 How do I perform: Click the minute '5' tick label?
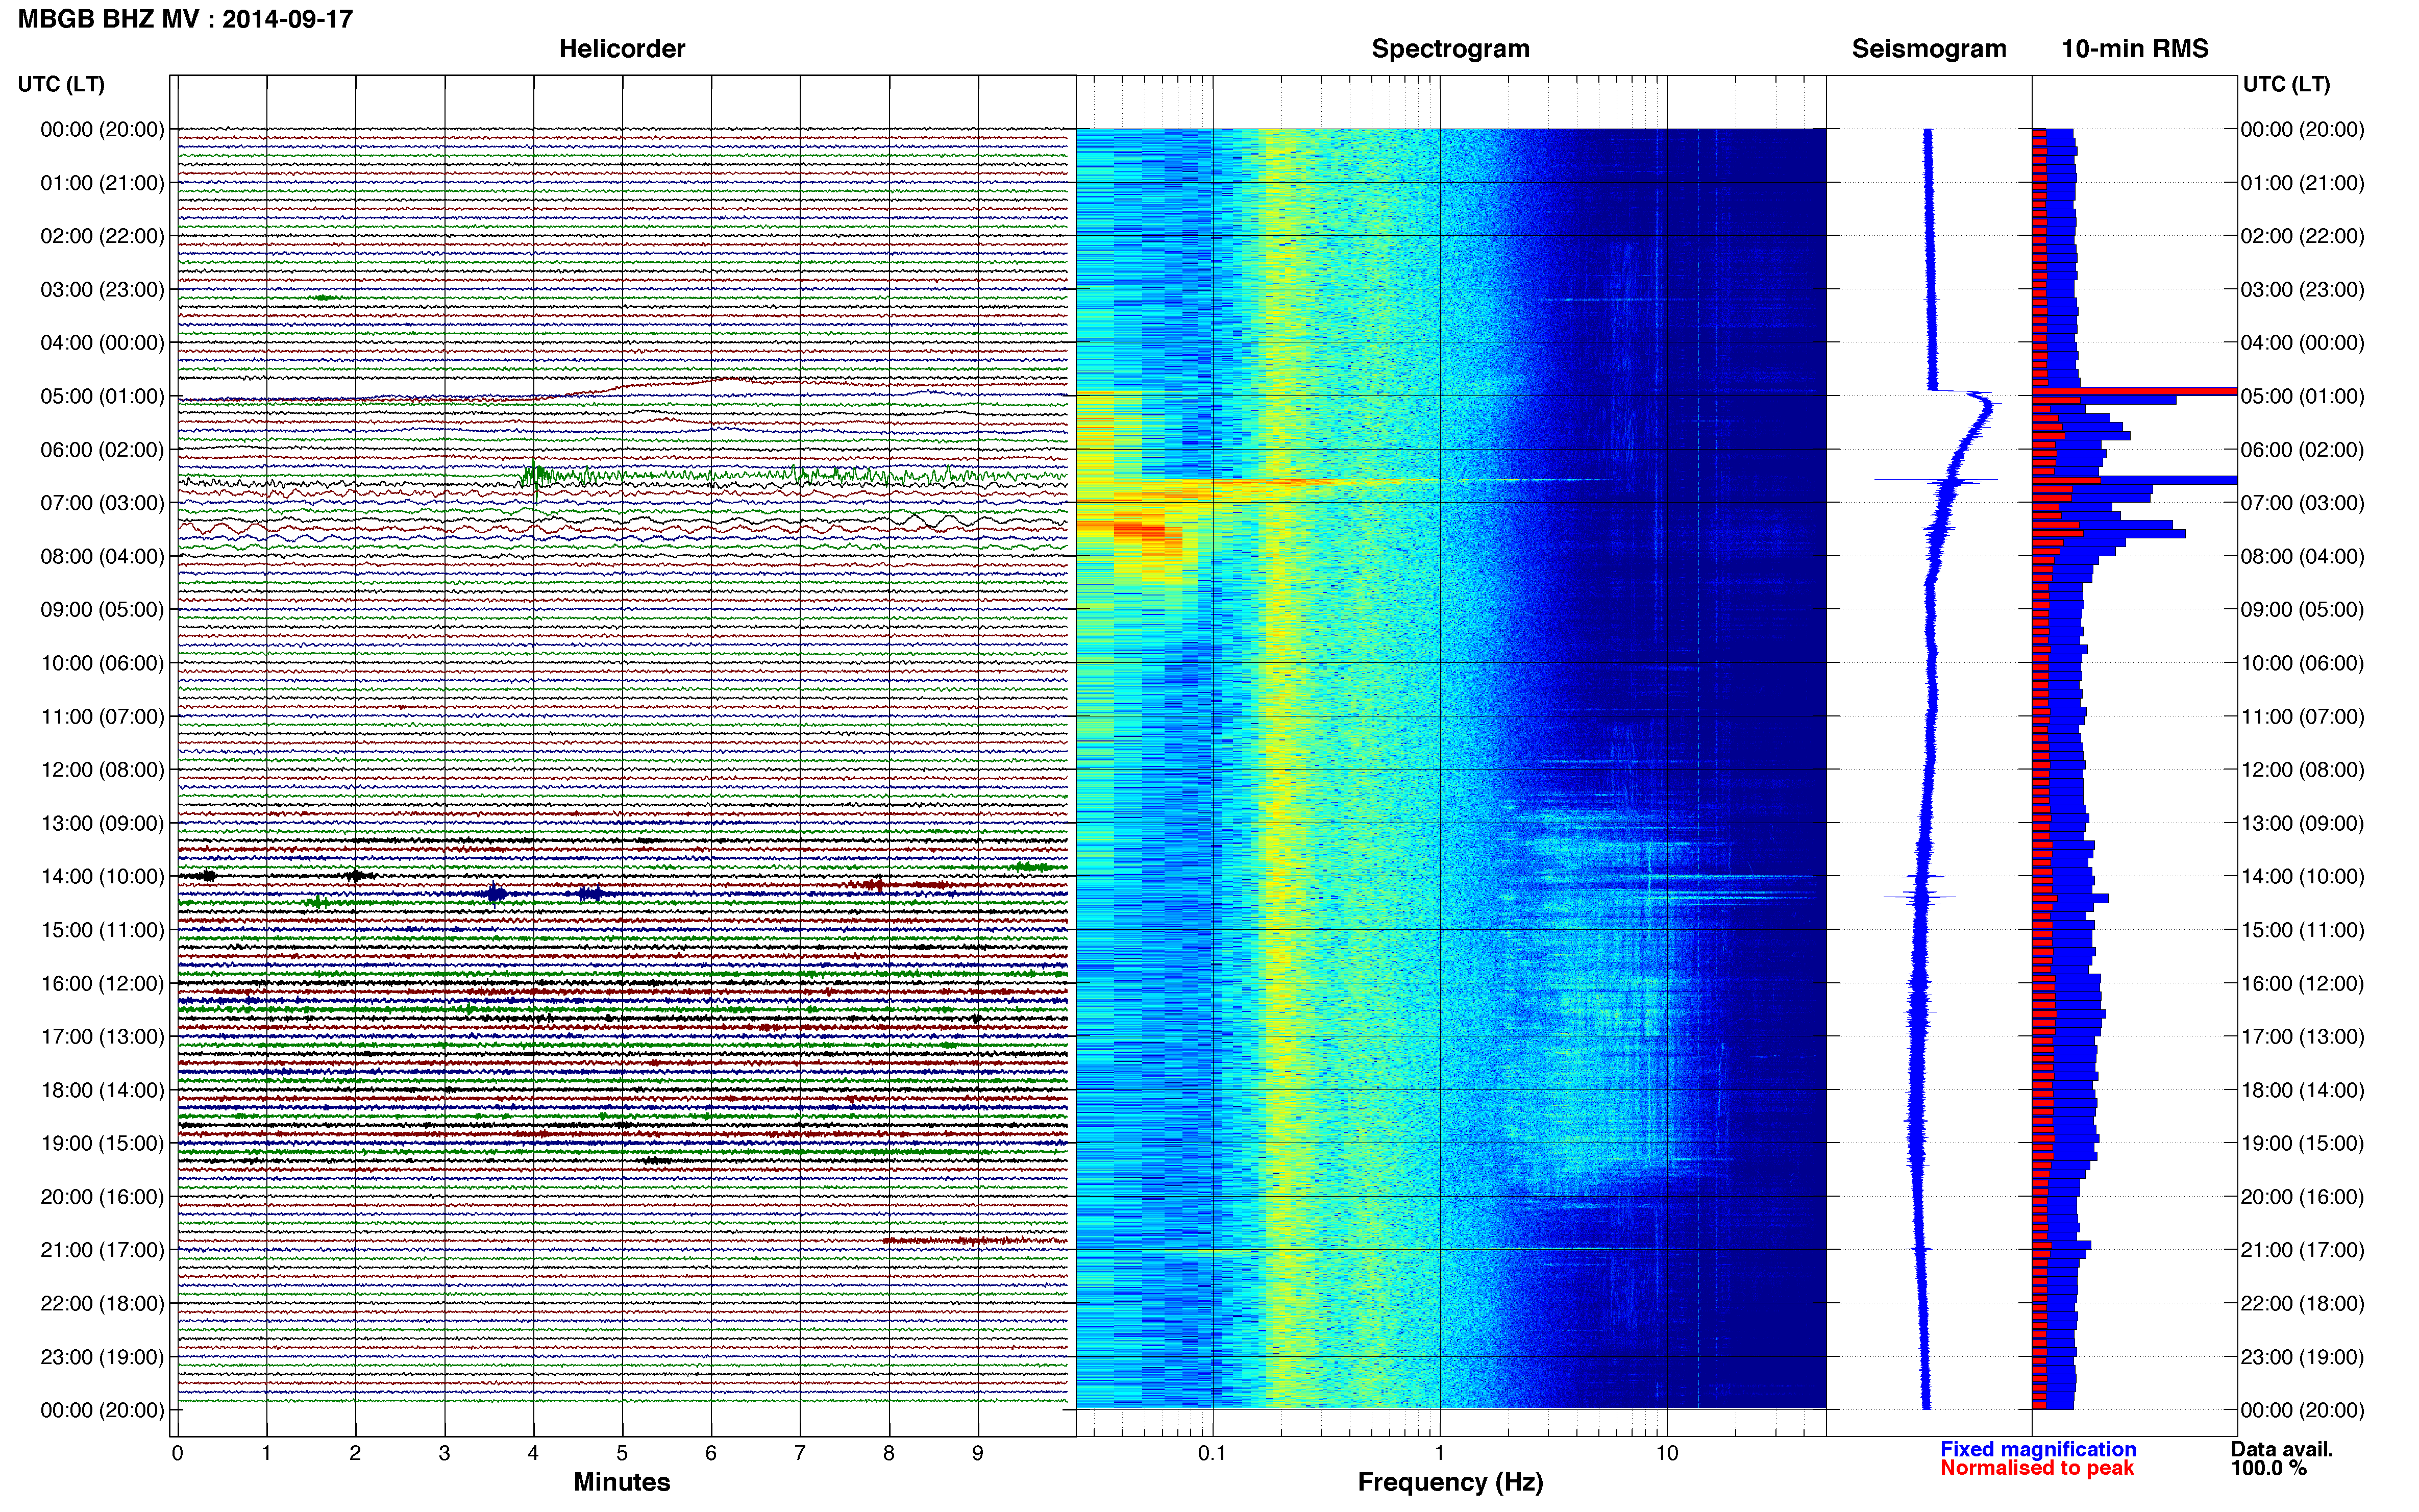point(622,1453)
